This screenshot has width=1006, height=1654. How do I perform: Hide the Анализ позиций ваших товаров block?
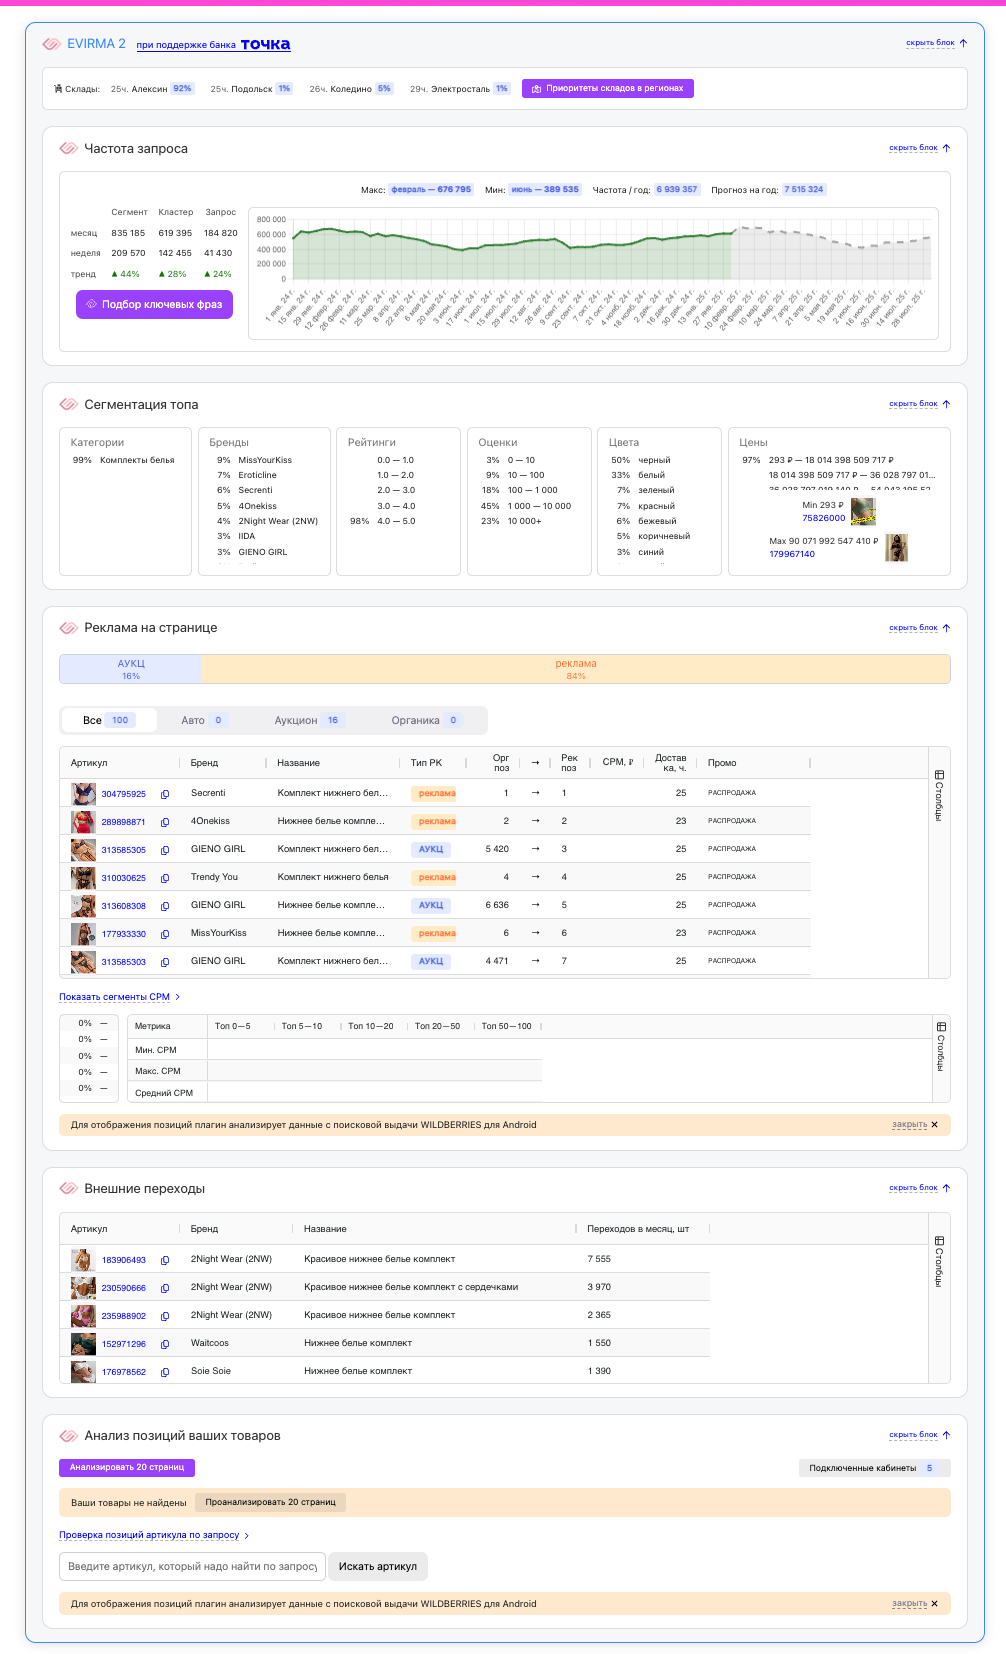(x=919, y=1435)
